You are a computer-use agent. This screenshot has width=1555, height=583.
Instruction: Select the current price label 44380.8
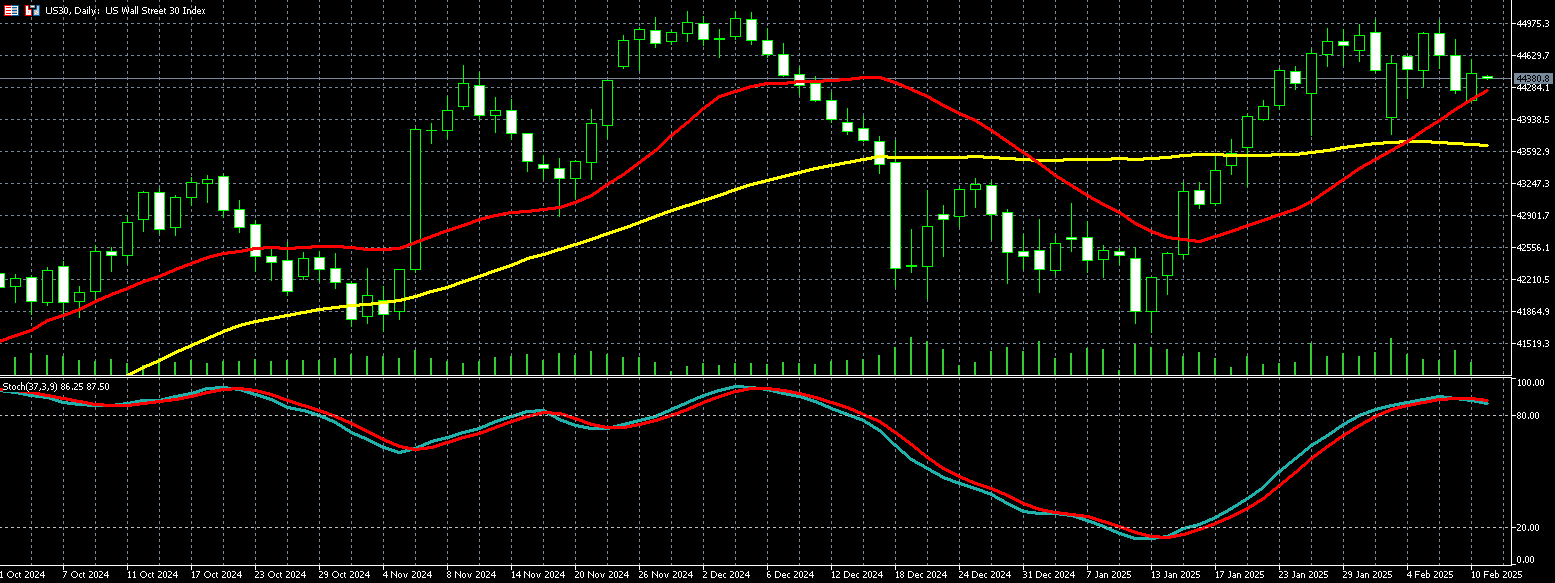(x=1532, y=78)
